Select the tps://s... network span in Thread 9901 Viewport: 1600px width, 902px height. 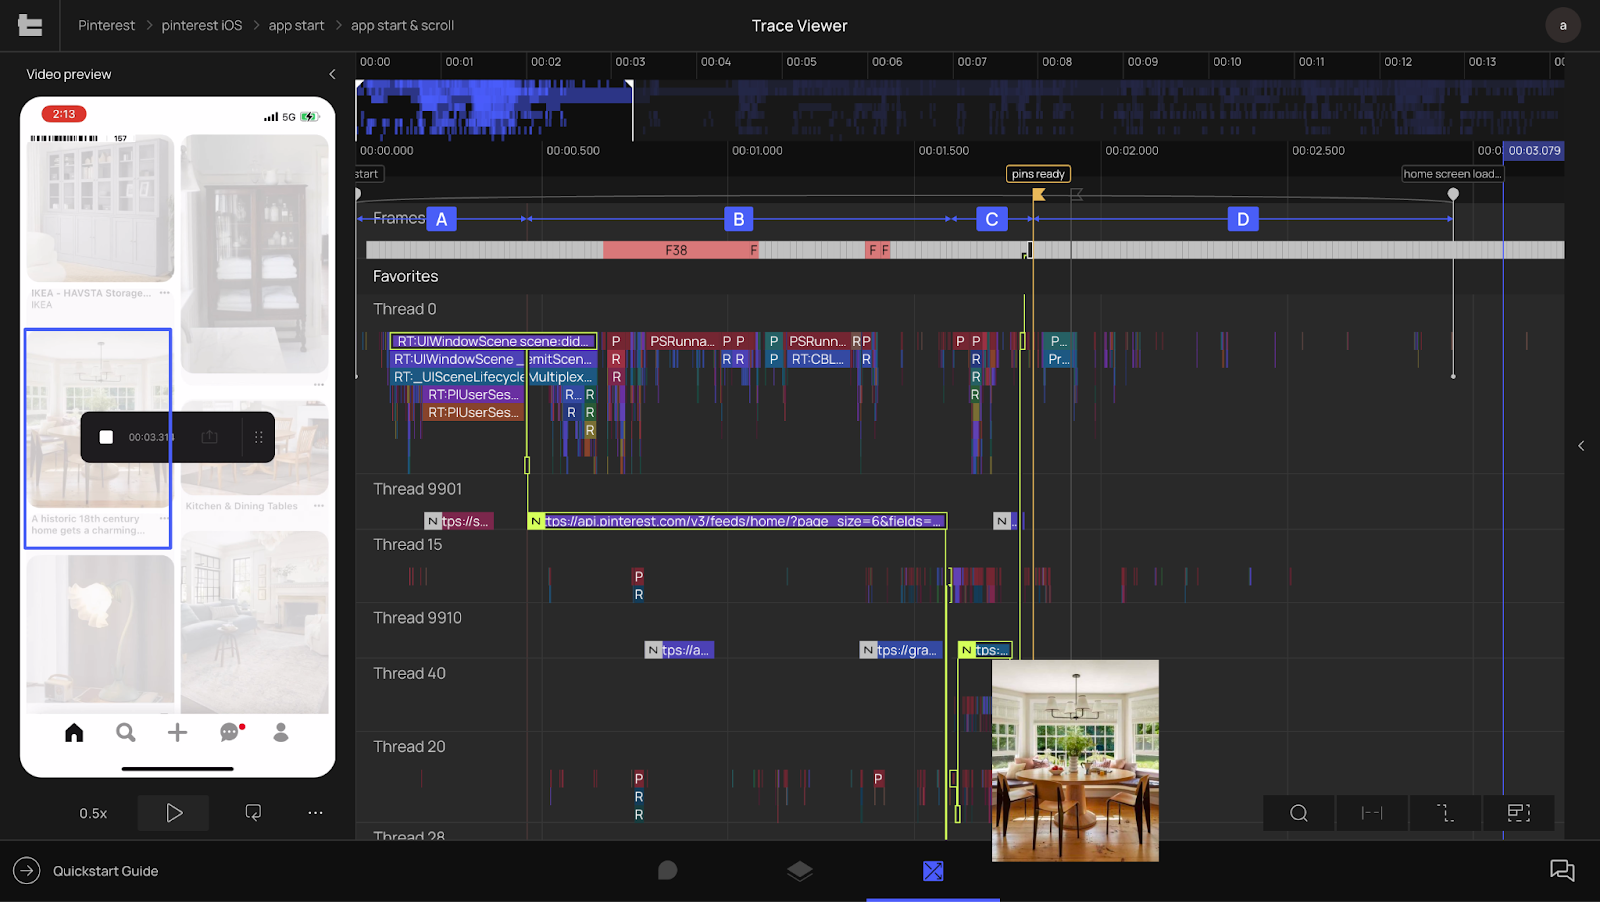459,521
